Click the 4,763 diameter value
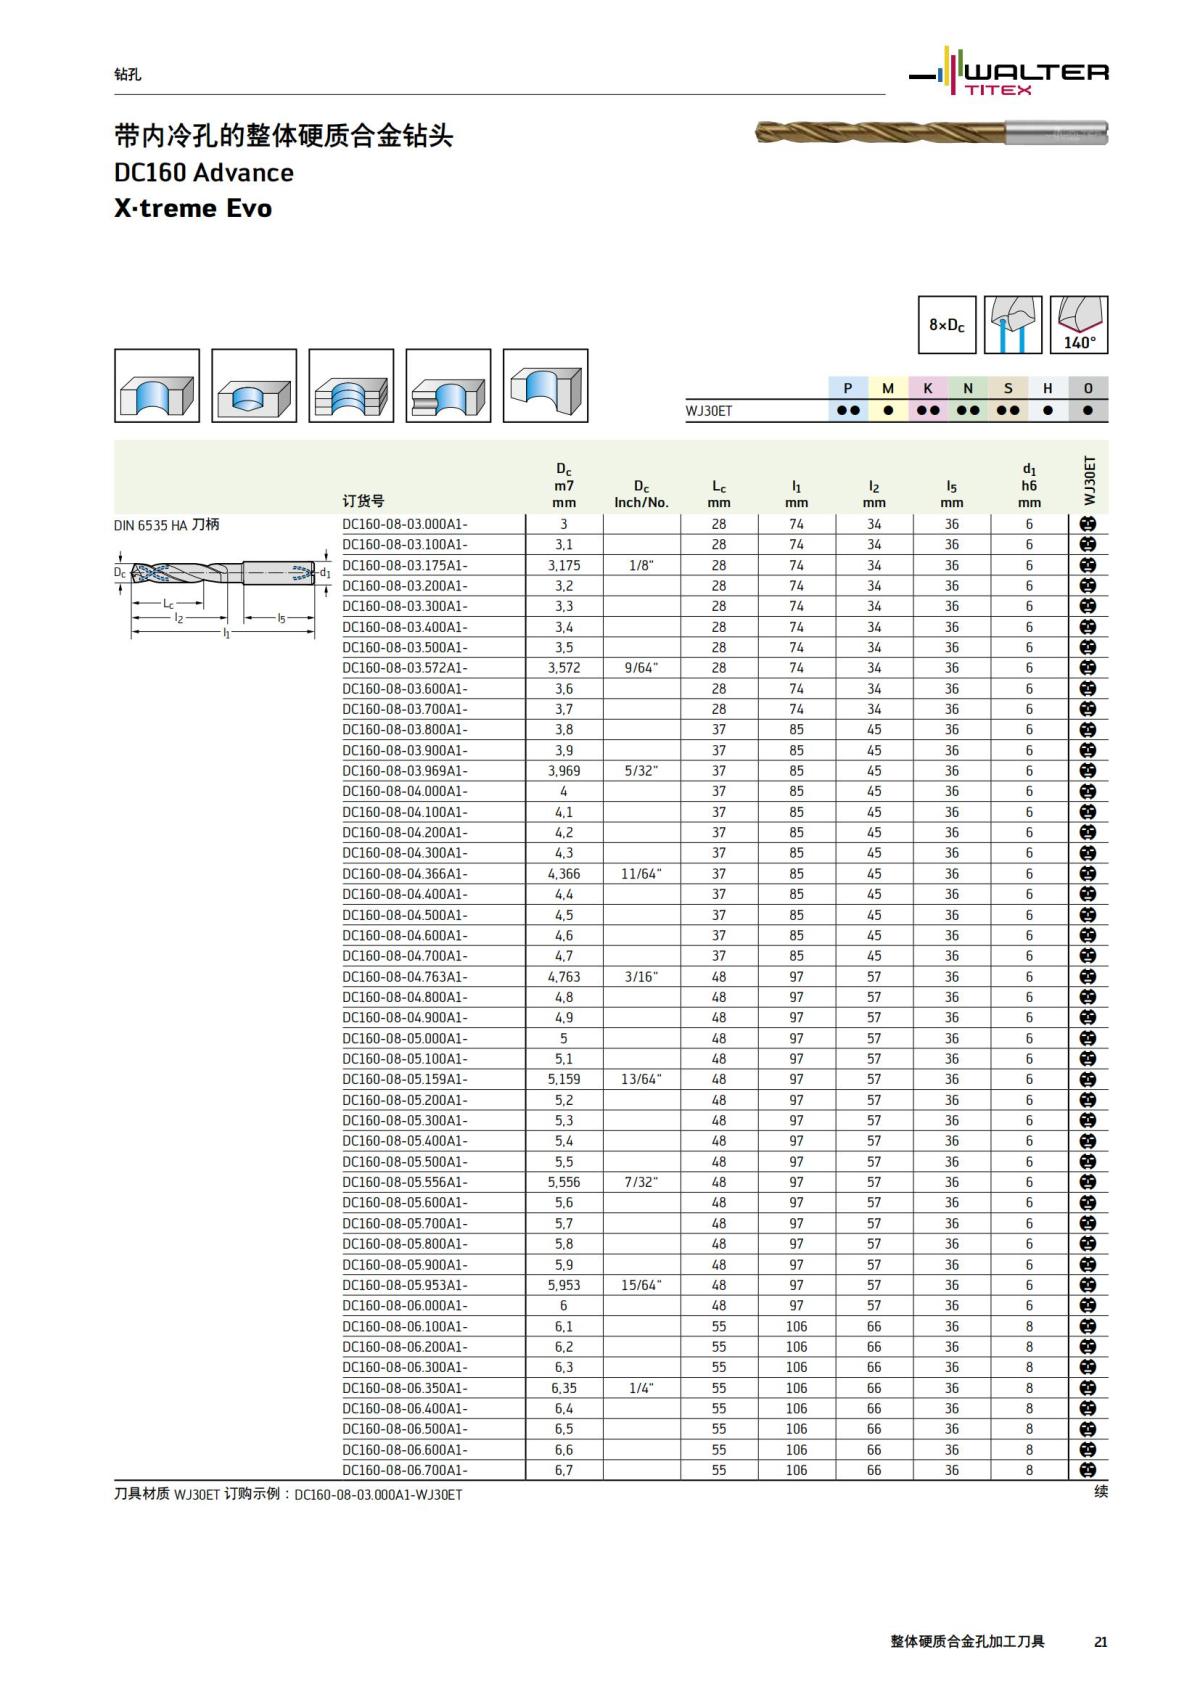Viewport: 1200px width, 1697px height. (x=564, y=977)
